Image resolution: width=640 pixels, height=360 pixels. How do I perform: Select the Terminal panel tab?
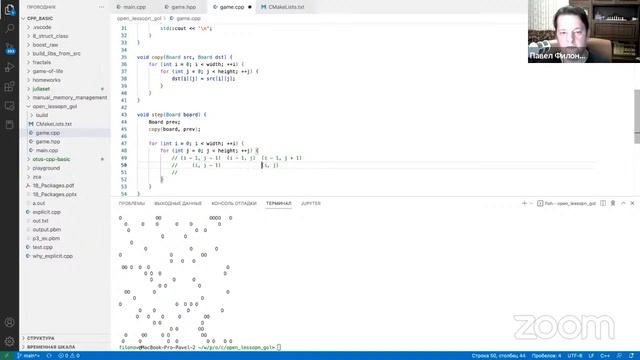coord(279,203)
